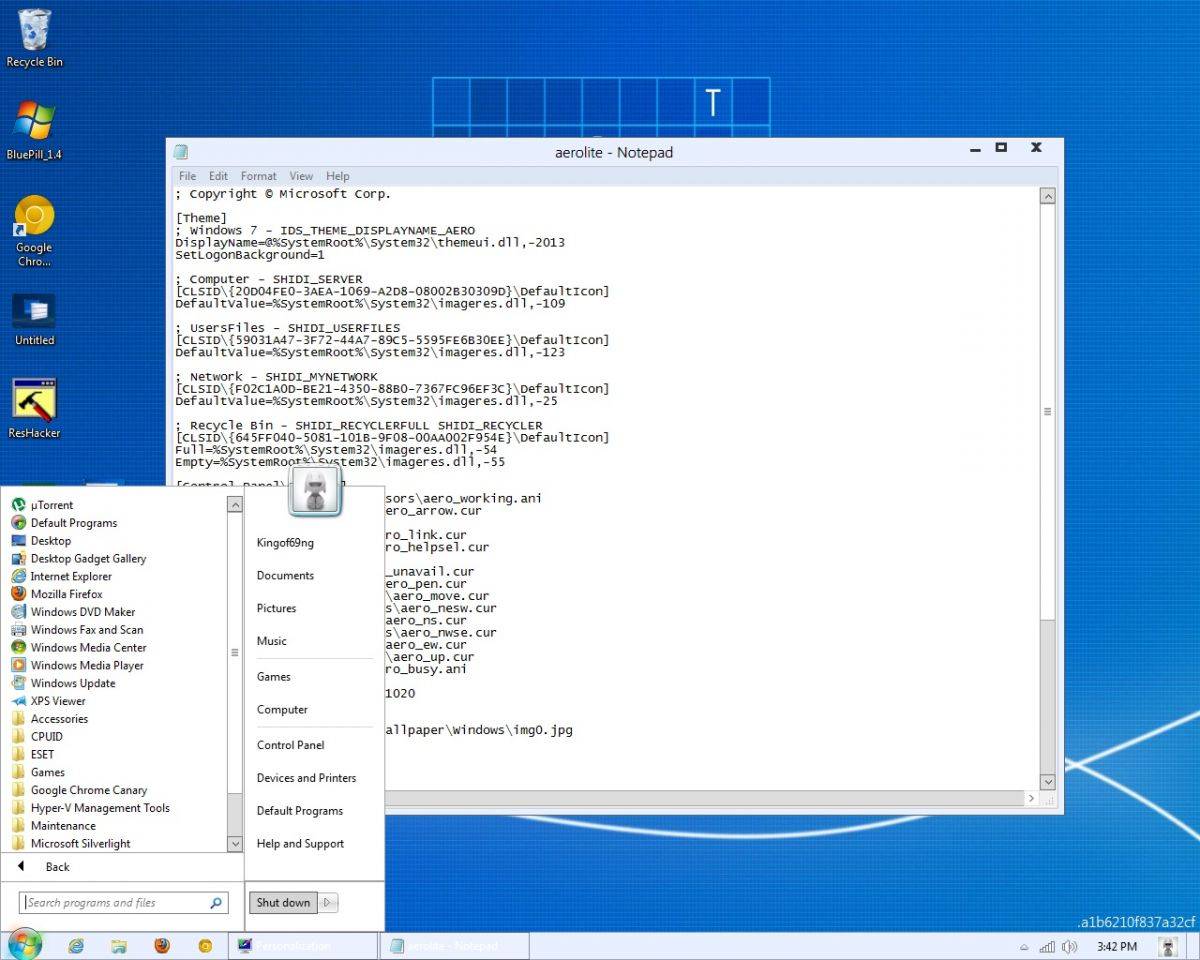Screen dimensions: 1200x960
Task: Open Control Panel from Start menu
Action: coord(290,745)
